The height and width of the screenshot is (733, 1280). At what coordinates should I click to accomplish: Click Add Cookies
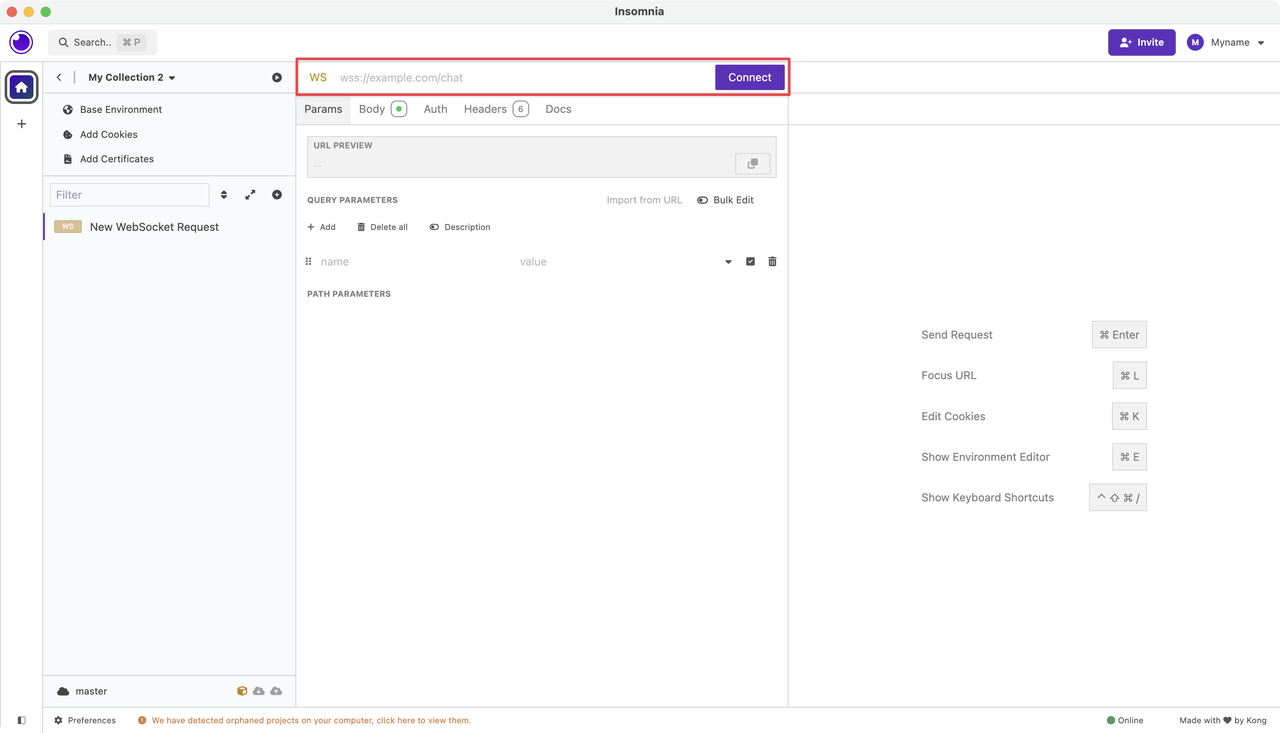pos(100,134)
